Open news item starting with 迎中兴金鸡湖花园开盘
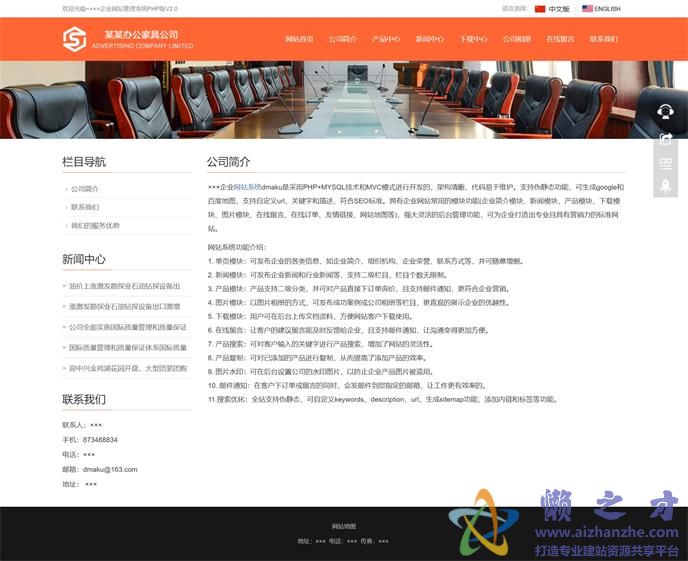688x561 pixels. [x=128, y=368]
